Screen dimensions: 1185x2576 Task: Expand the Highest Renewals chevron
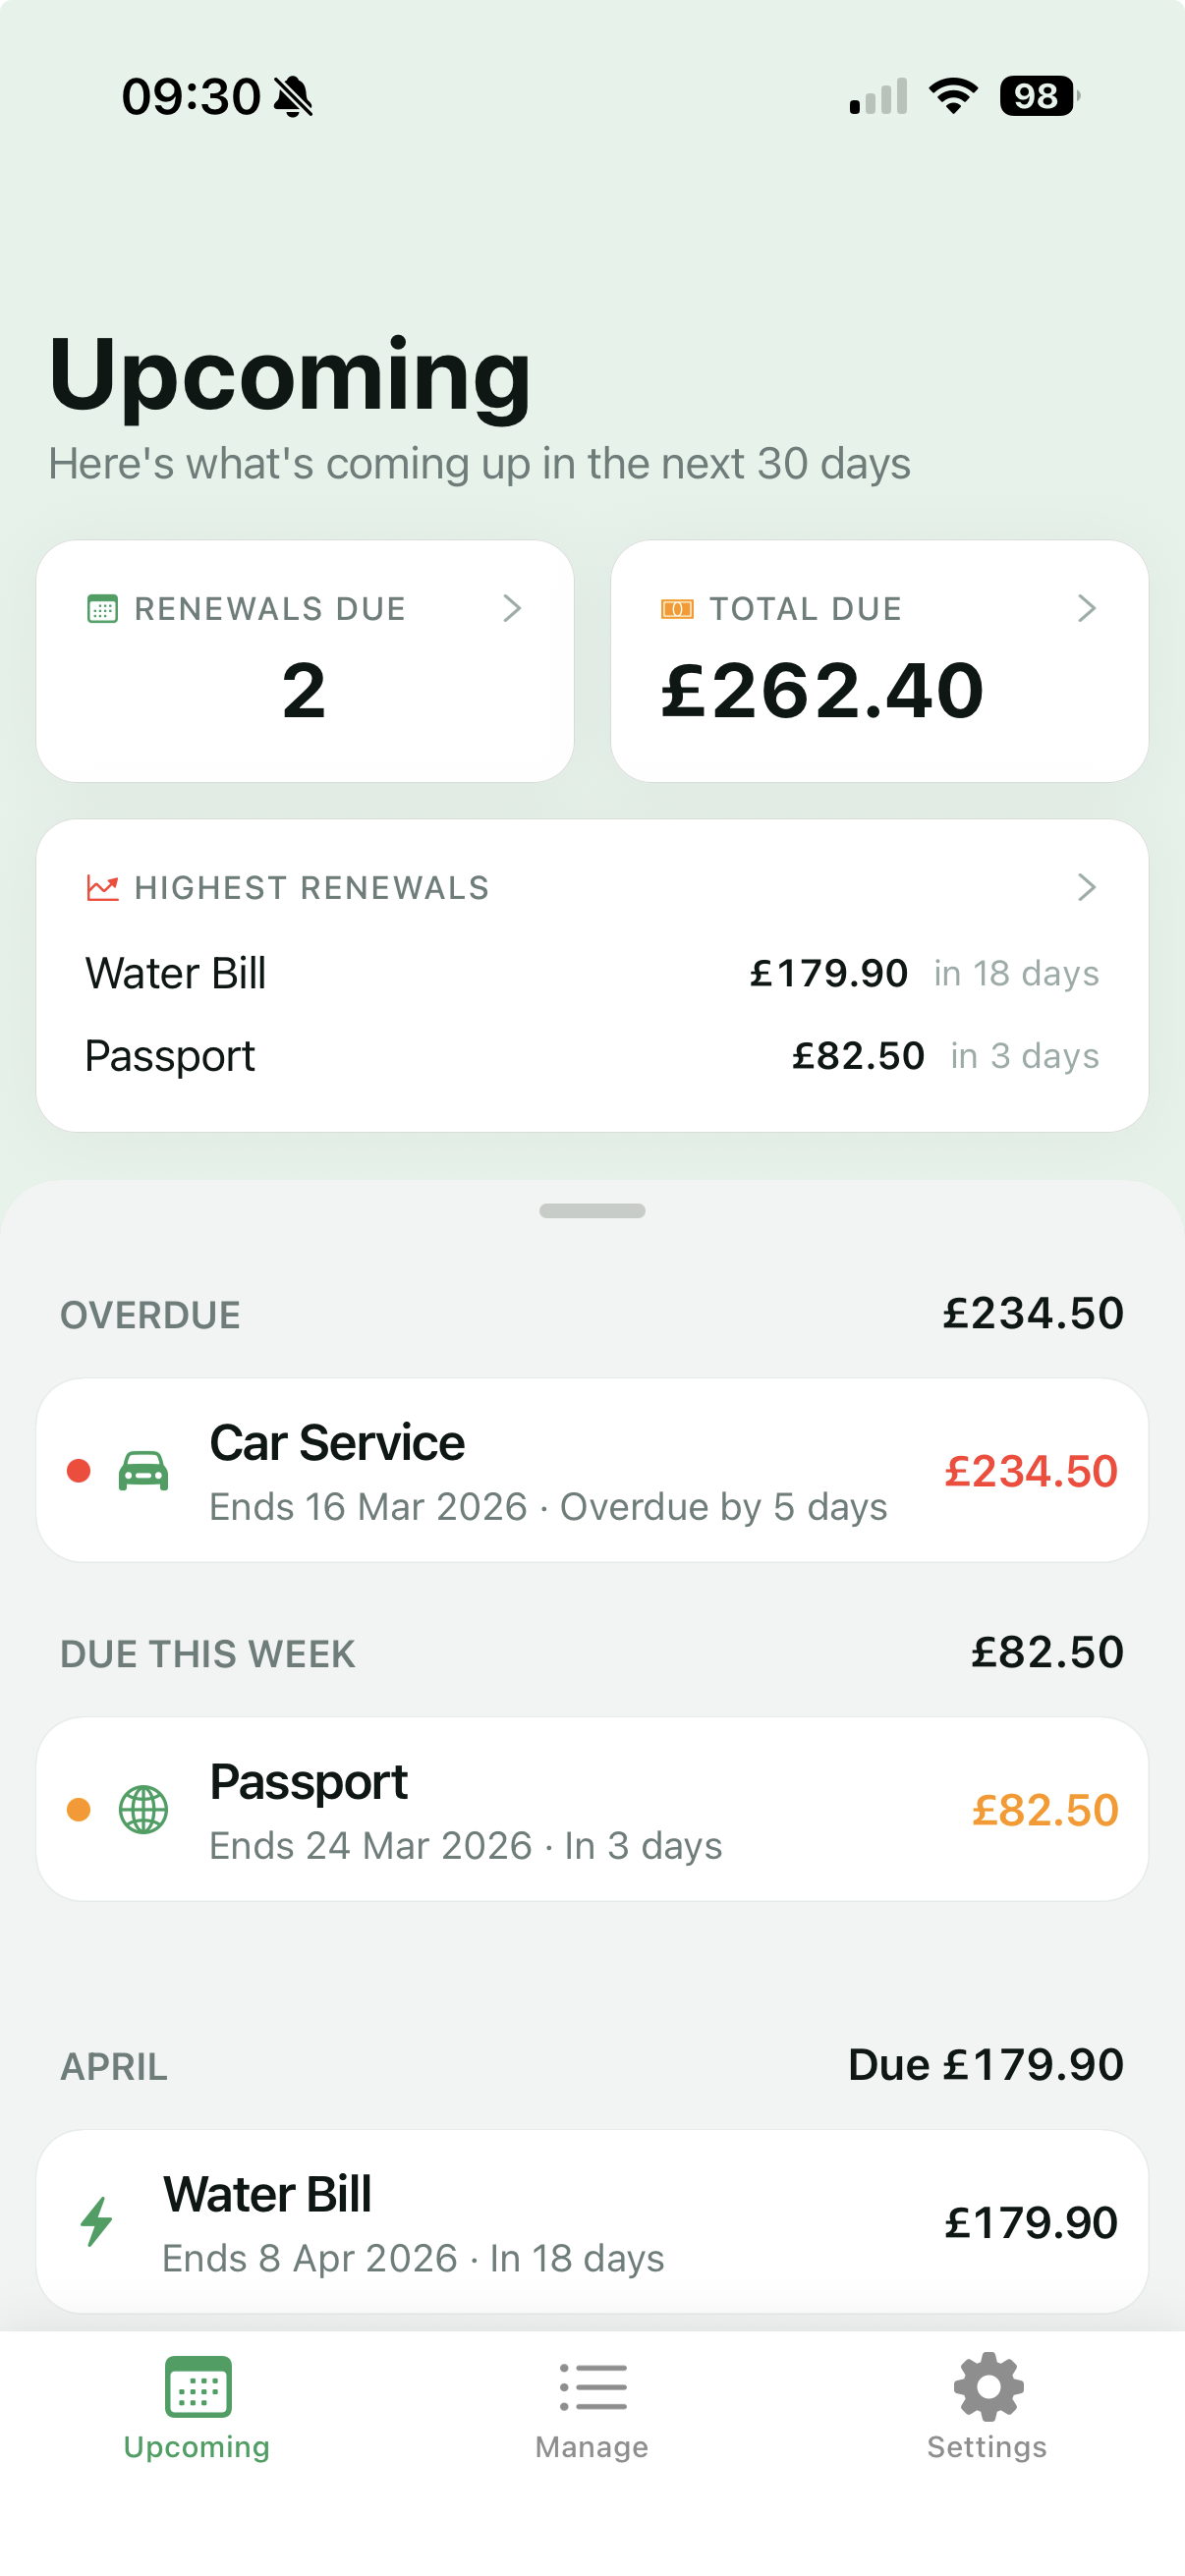1087,887
